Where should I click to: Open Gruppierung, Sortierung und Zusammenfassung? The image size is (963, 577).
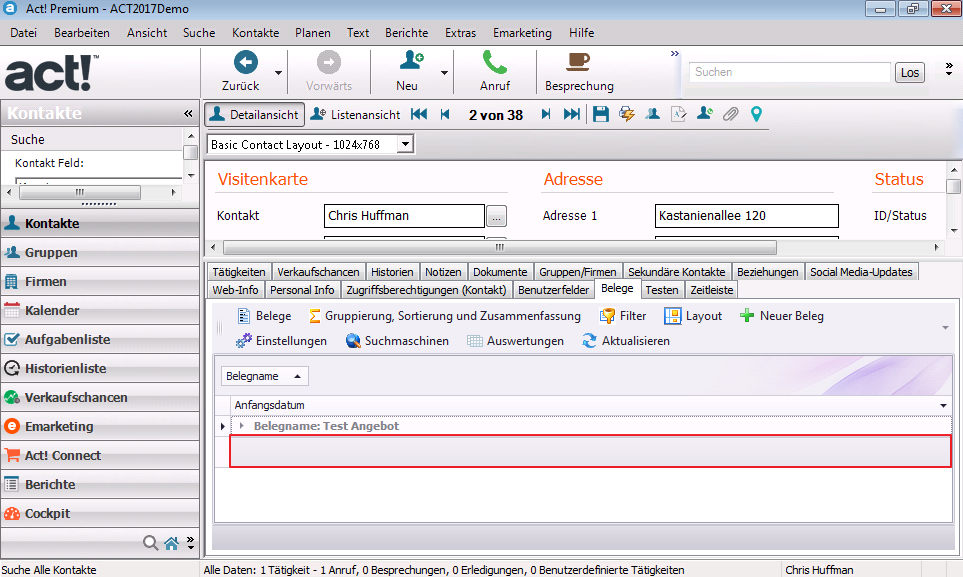pos(445,316)
